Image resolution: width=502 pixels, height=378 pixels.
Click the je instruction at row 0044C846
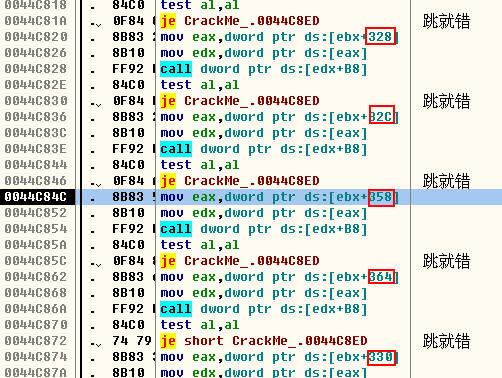240,181
